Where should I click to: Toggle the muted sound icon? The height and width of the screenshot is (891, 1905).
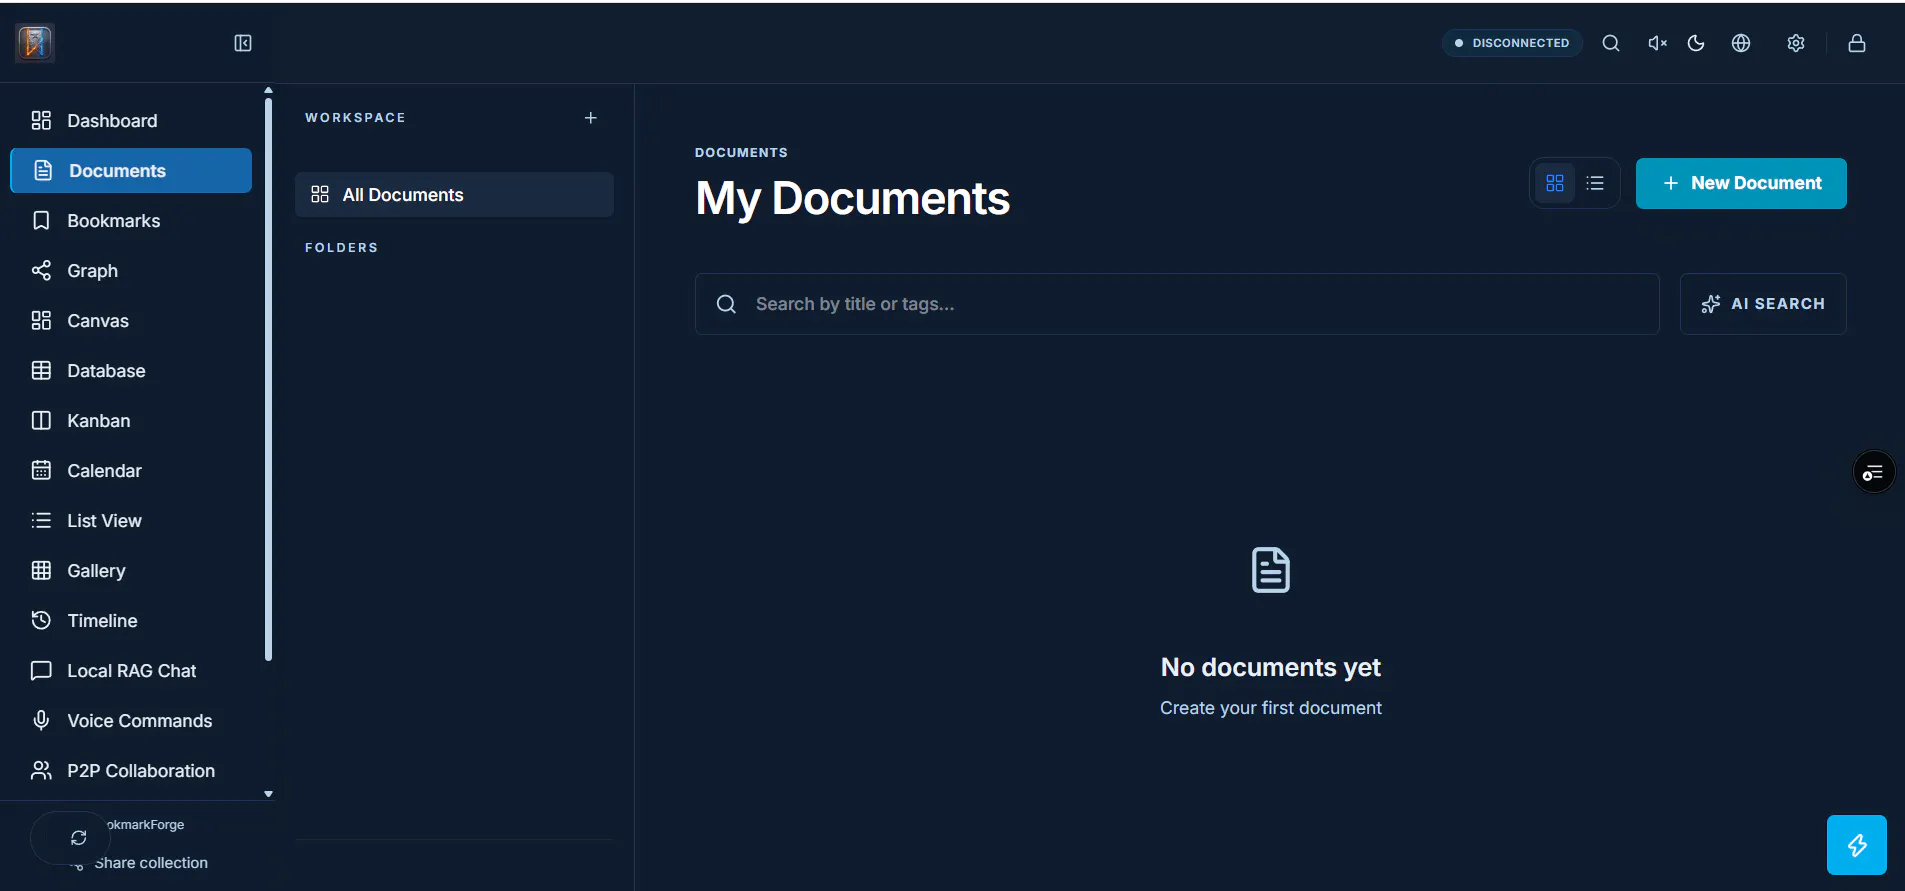point(1657,43)
